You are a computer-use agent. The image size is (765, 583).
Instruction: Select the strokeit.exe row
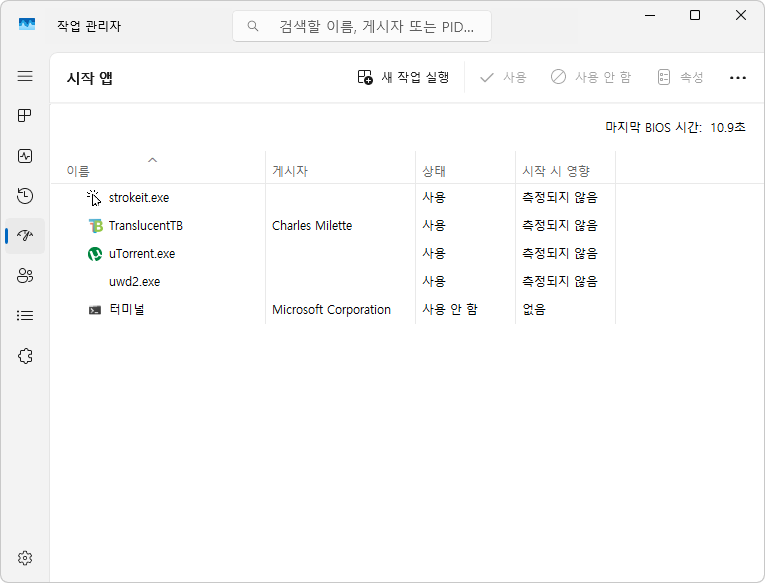pos(333,198)
